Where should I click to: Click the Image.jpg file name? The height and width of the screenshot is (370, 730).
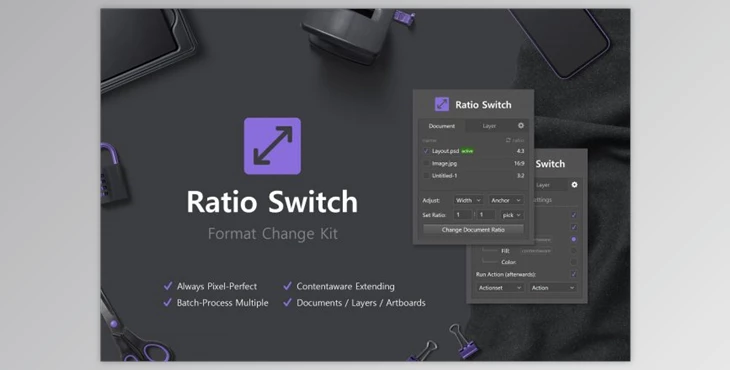coord(444,163)
